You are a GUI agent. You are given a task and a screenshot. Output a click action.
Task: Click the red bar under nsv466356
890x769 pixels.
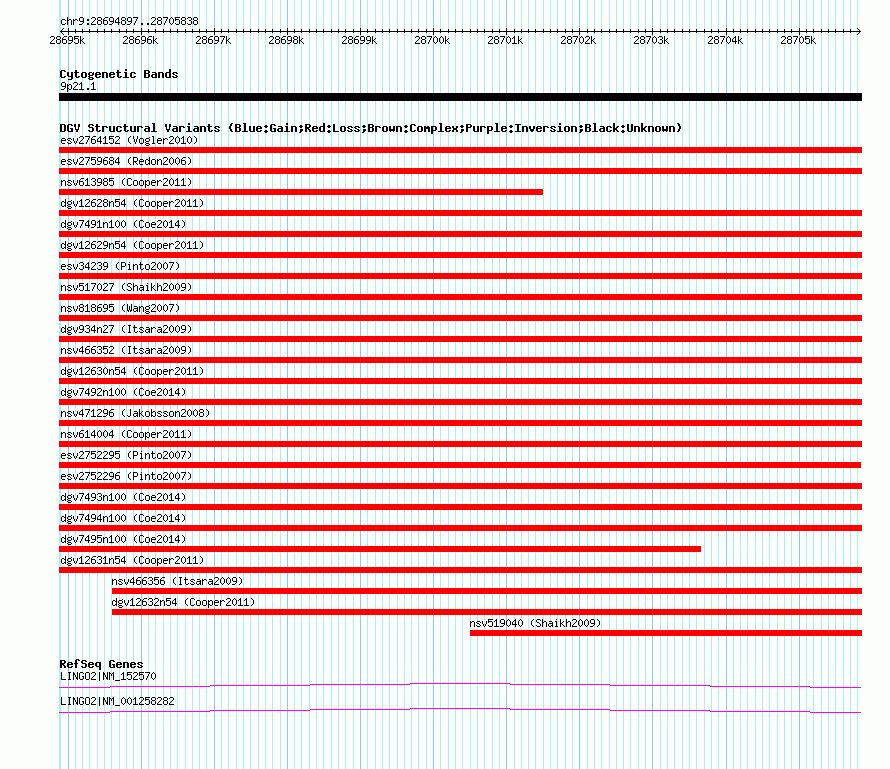(x=487, y=591)
